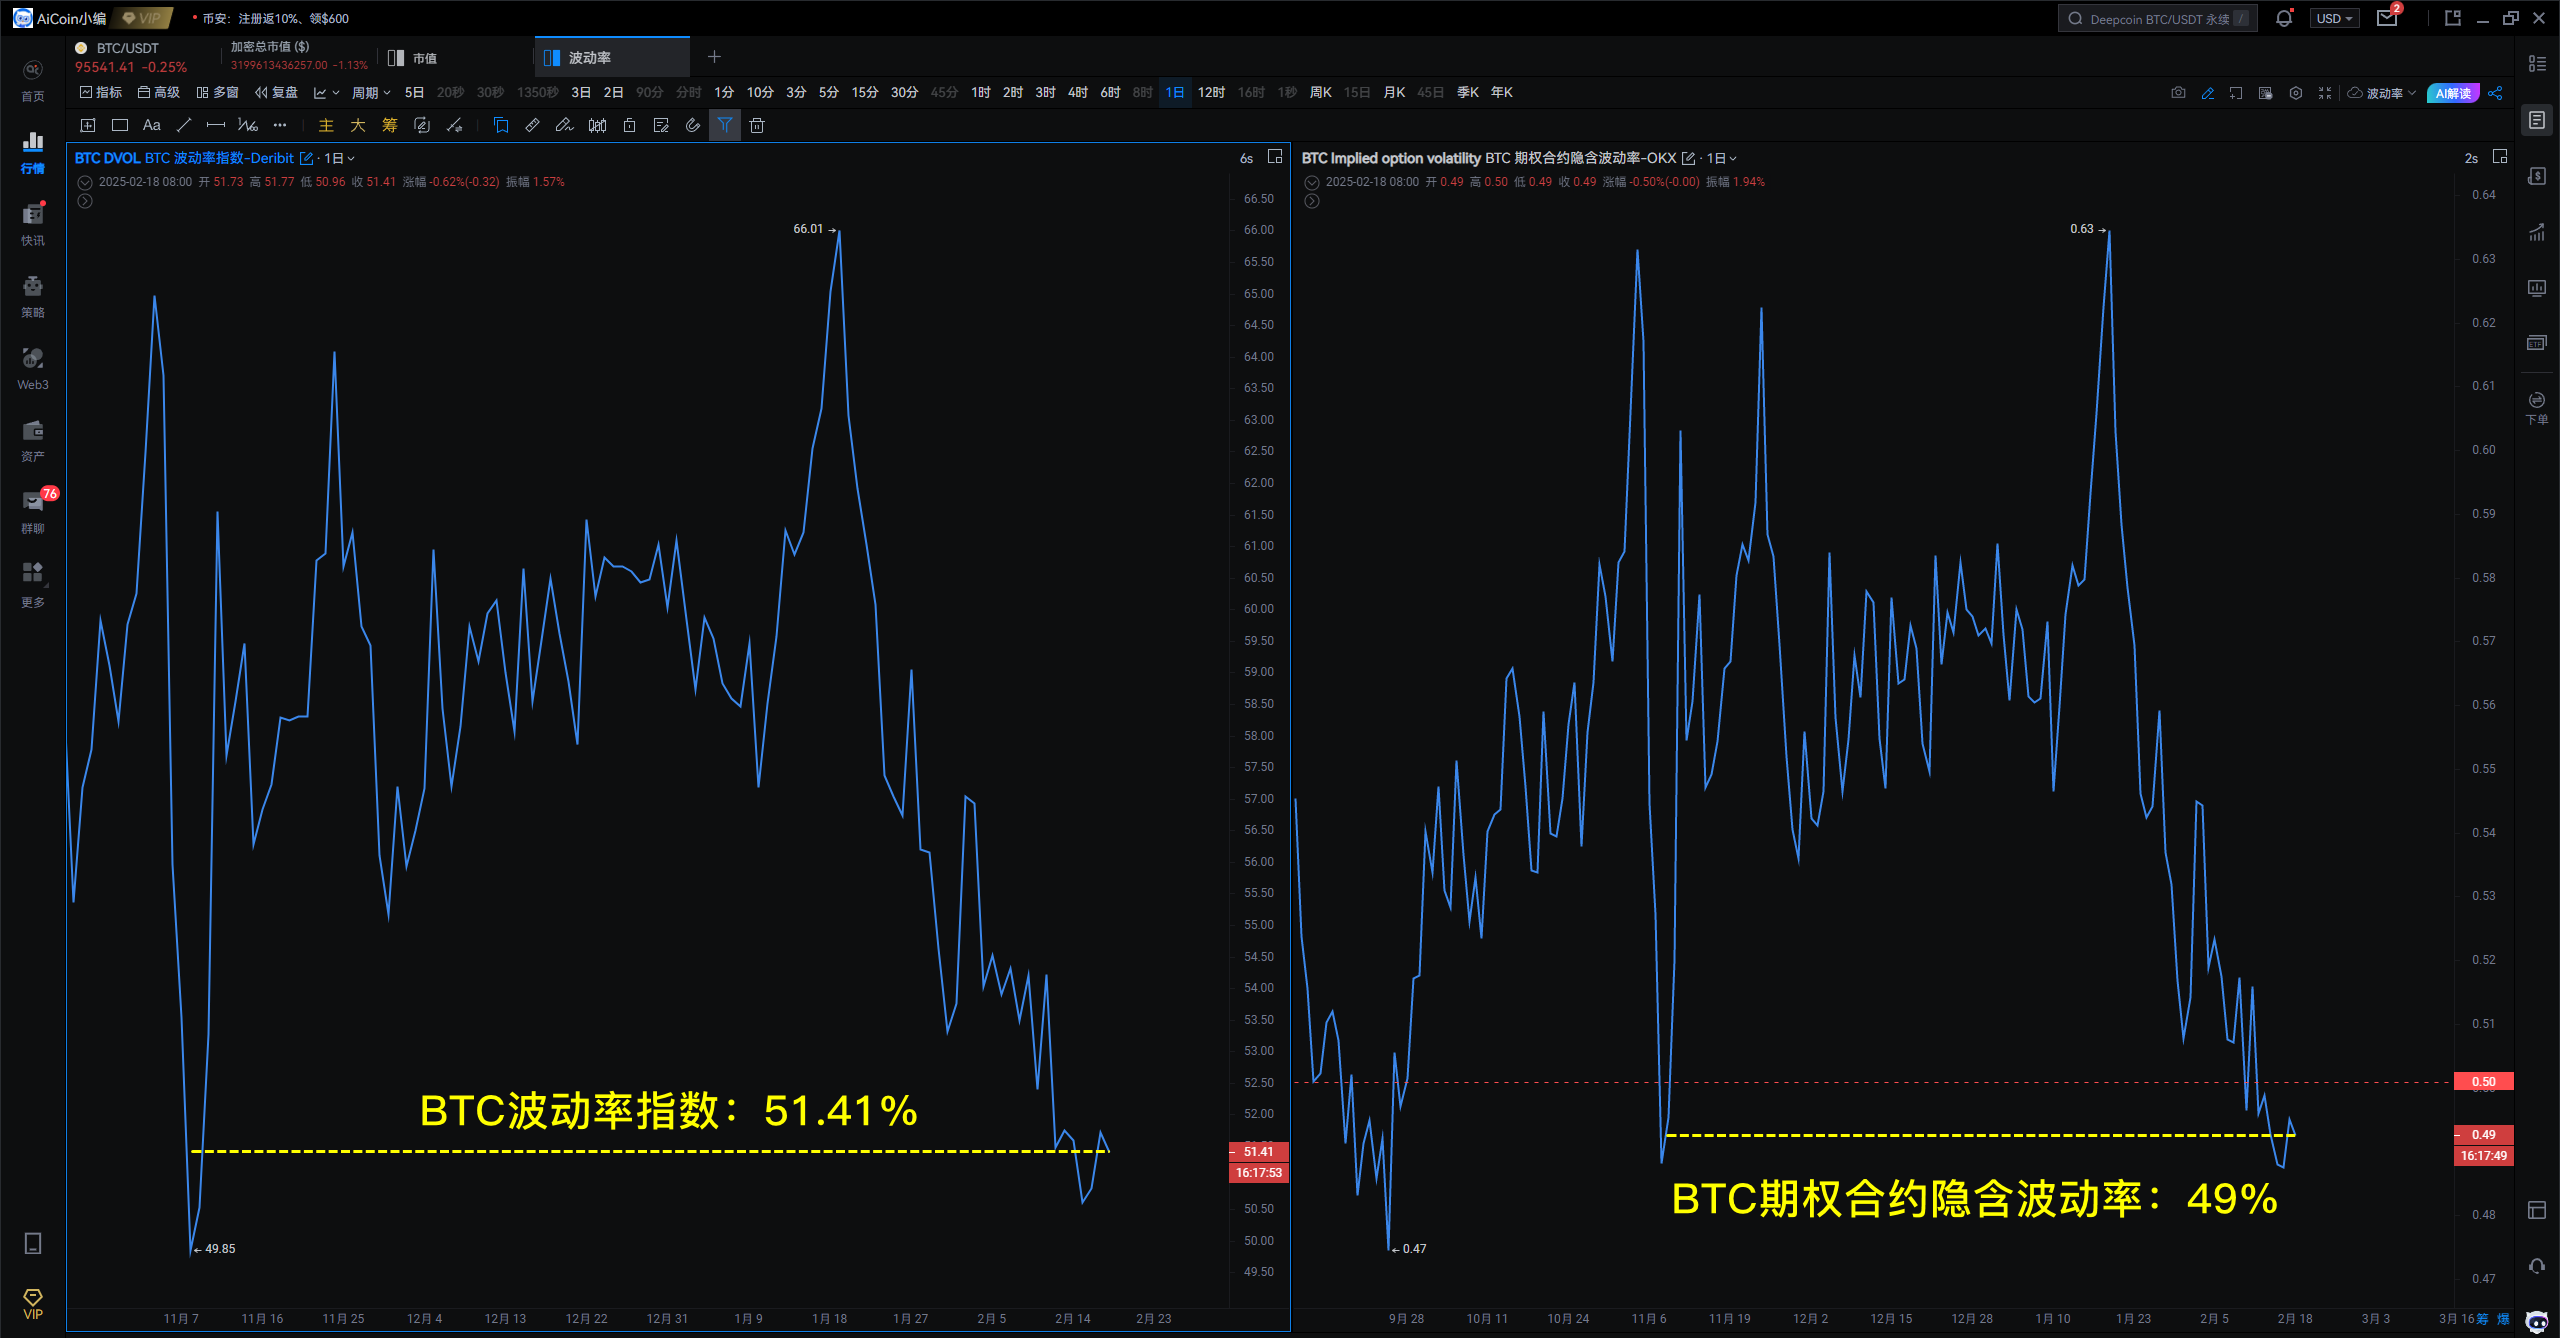Collapse OKX implied volatility legend chevron

coord(1312,182)
